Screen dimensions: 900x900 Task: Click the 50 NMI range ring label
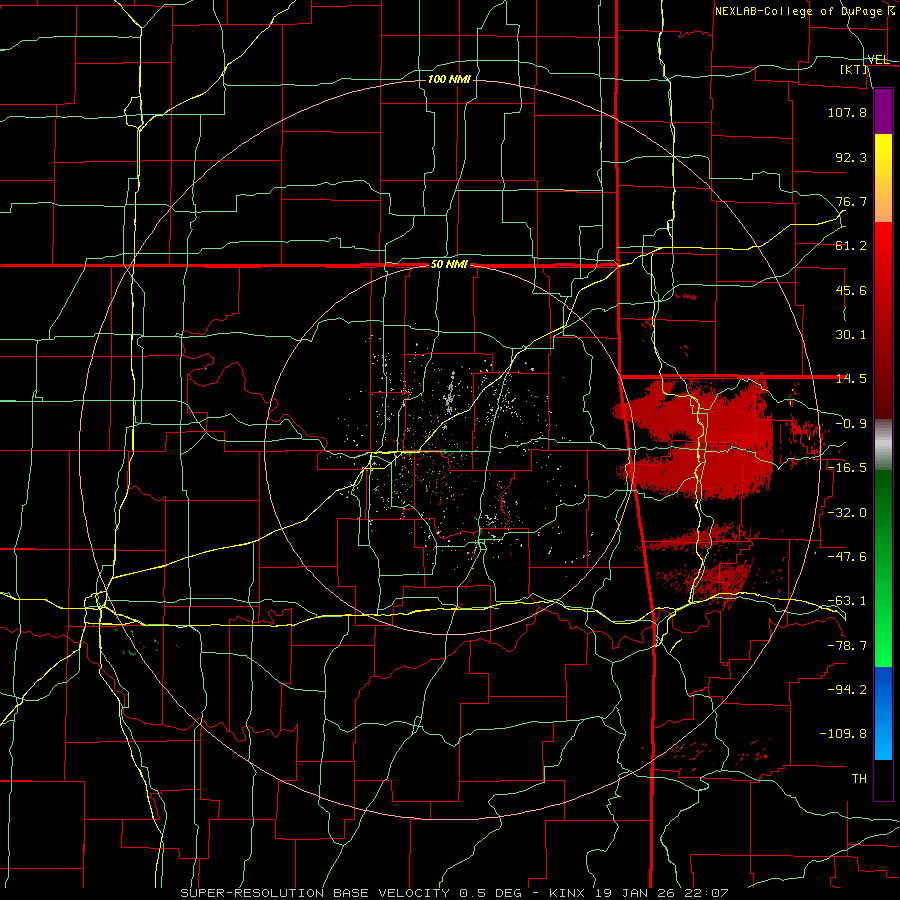pyautogui.click(x=449, y=265)
